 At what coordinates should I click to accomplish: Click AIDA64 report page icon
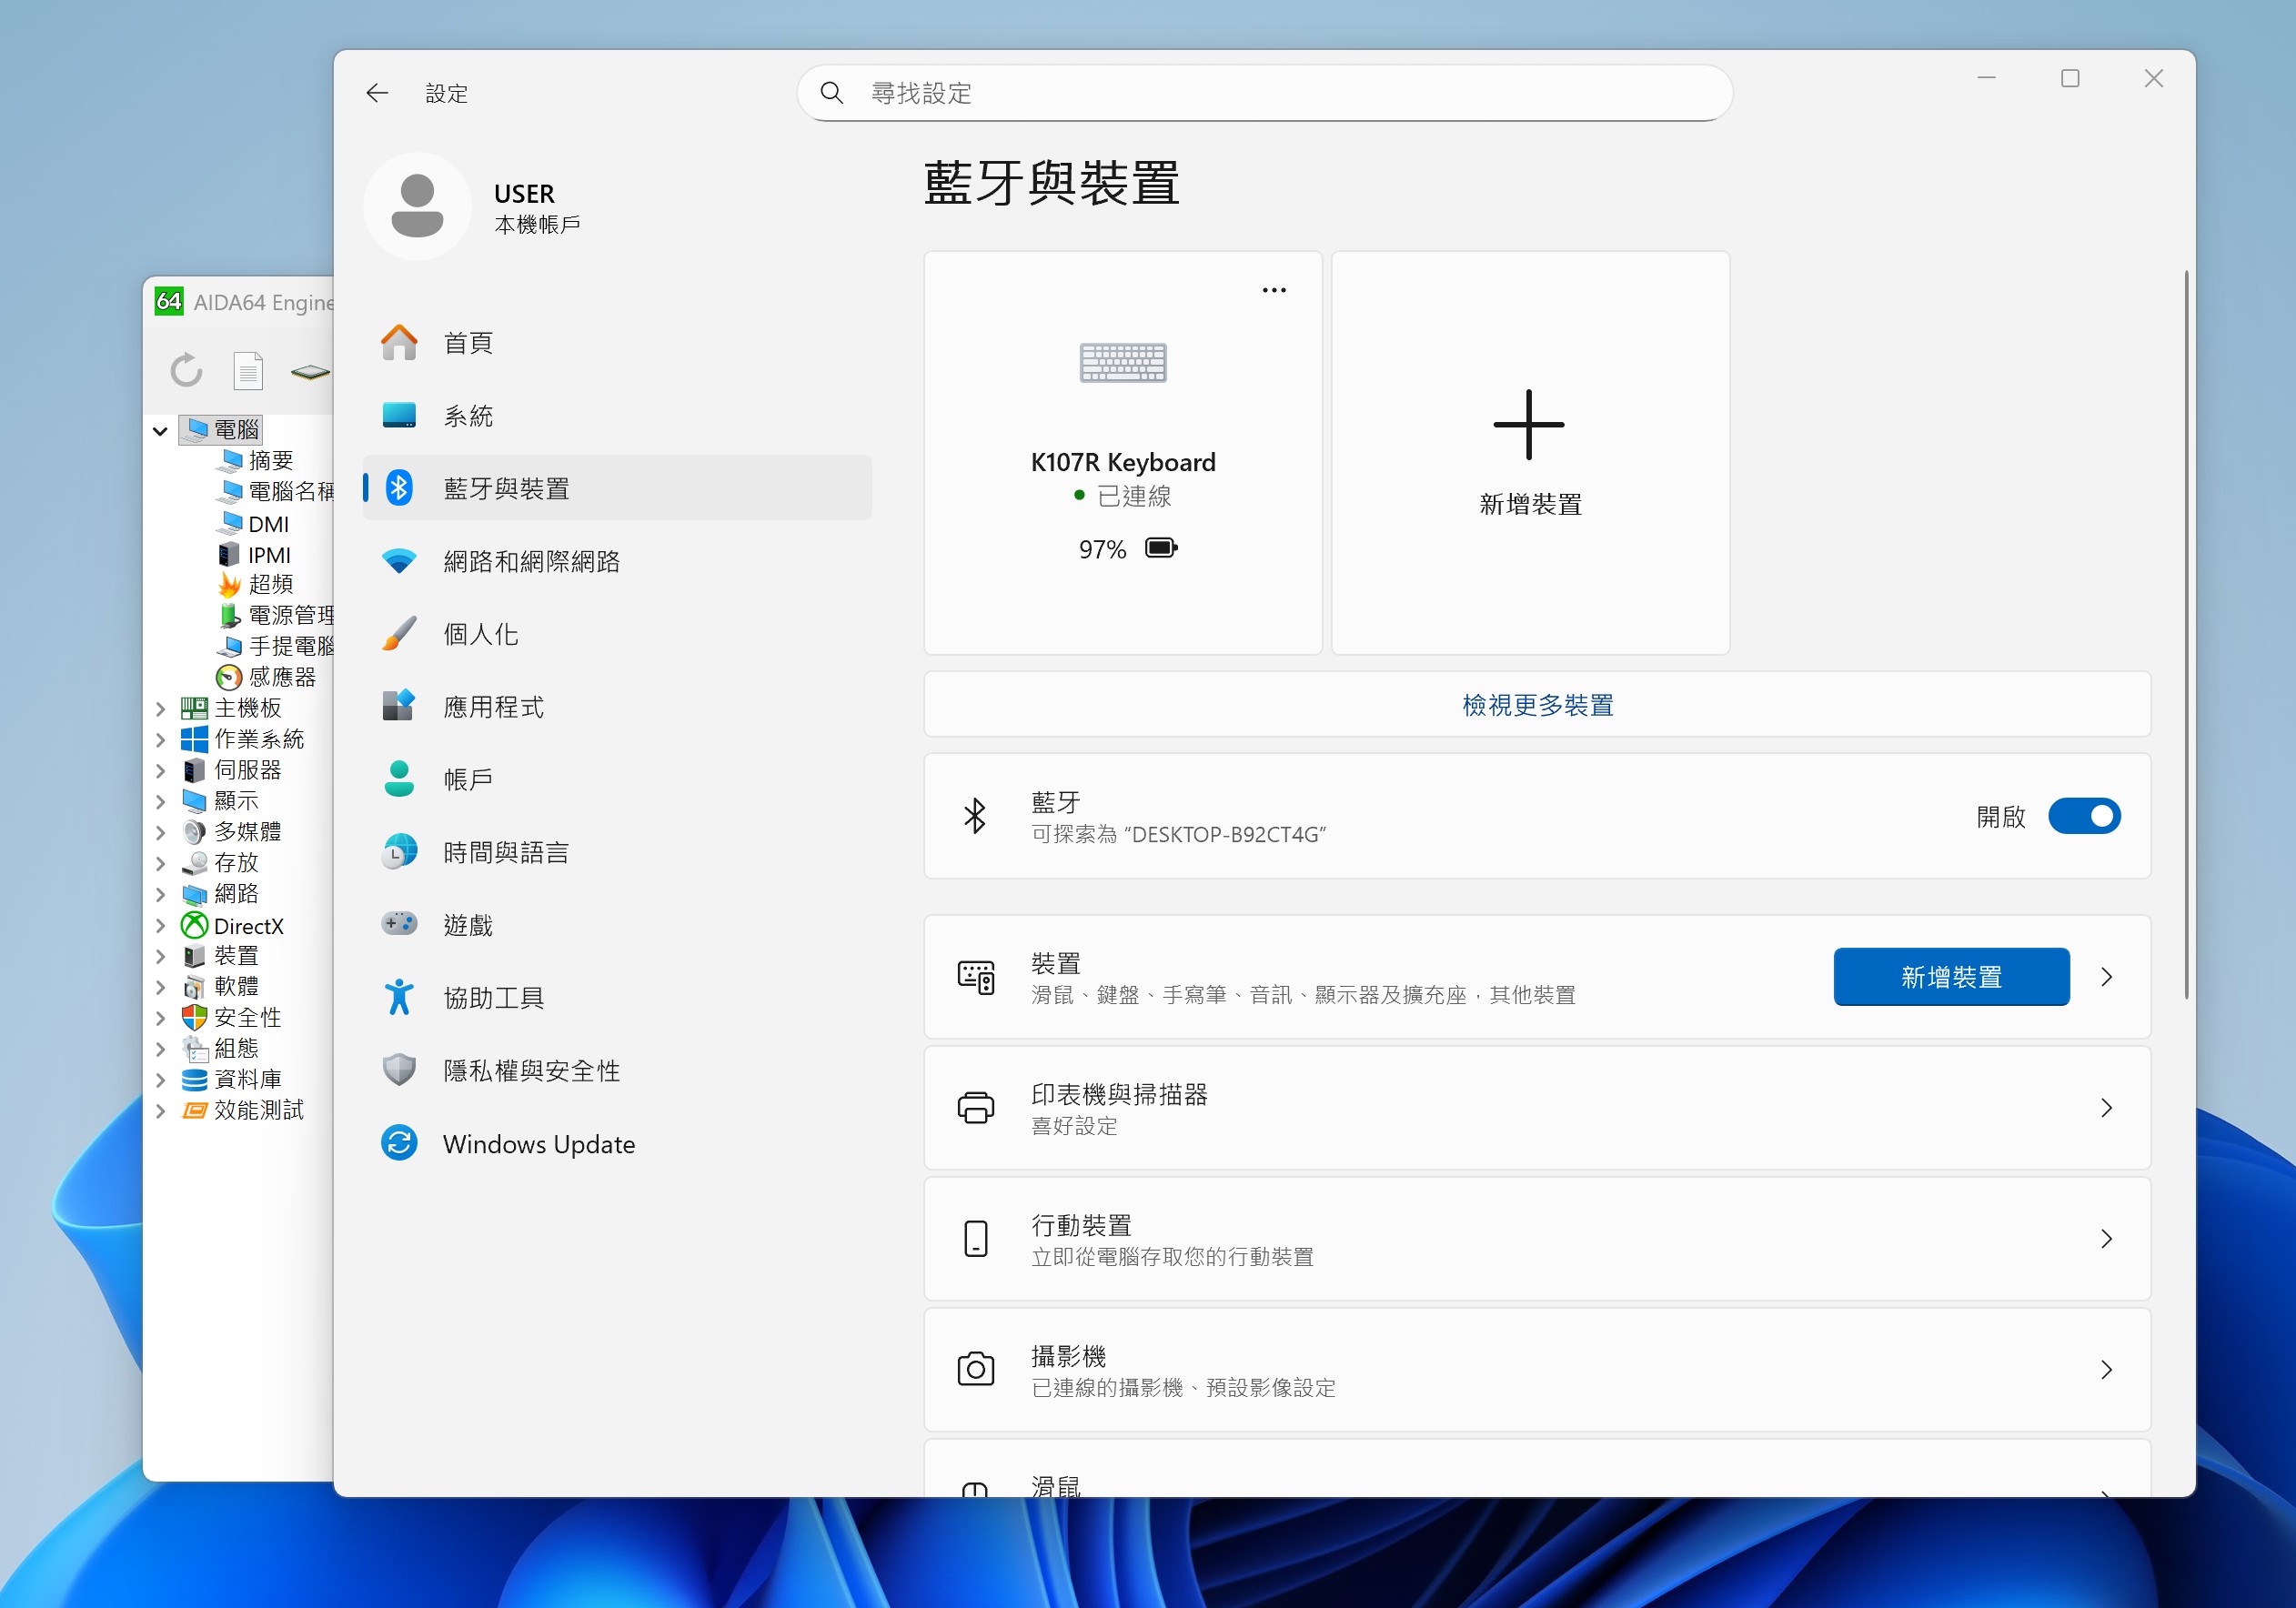(x=247, y=370)
